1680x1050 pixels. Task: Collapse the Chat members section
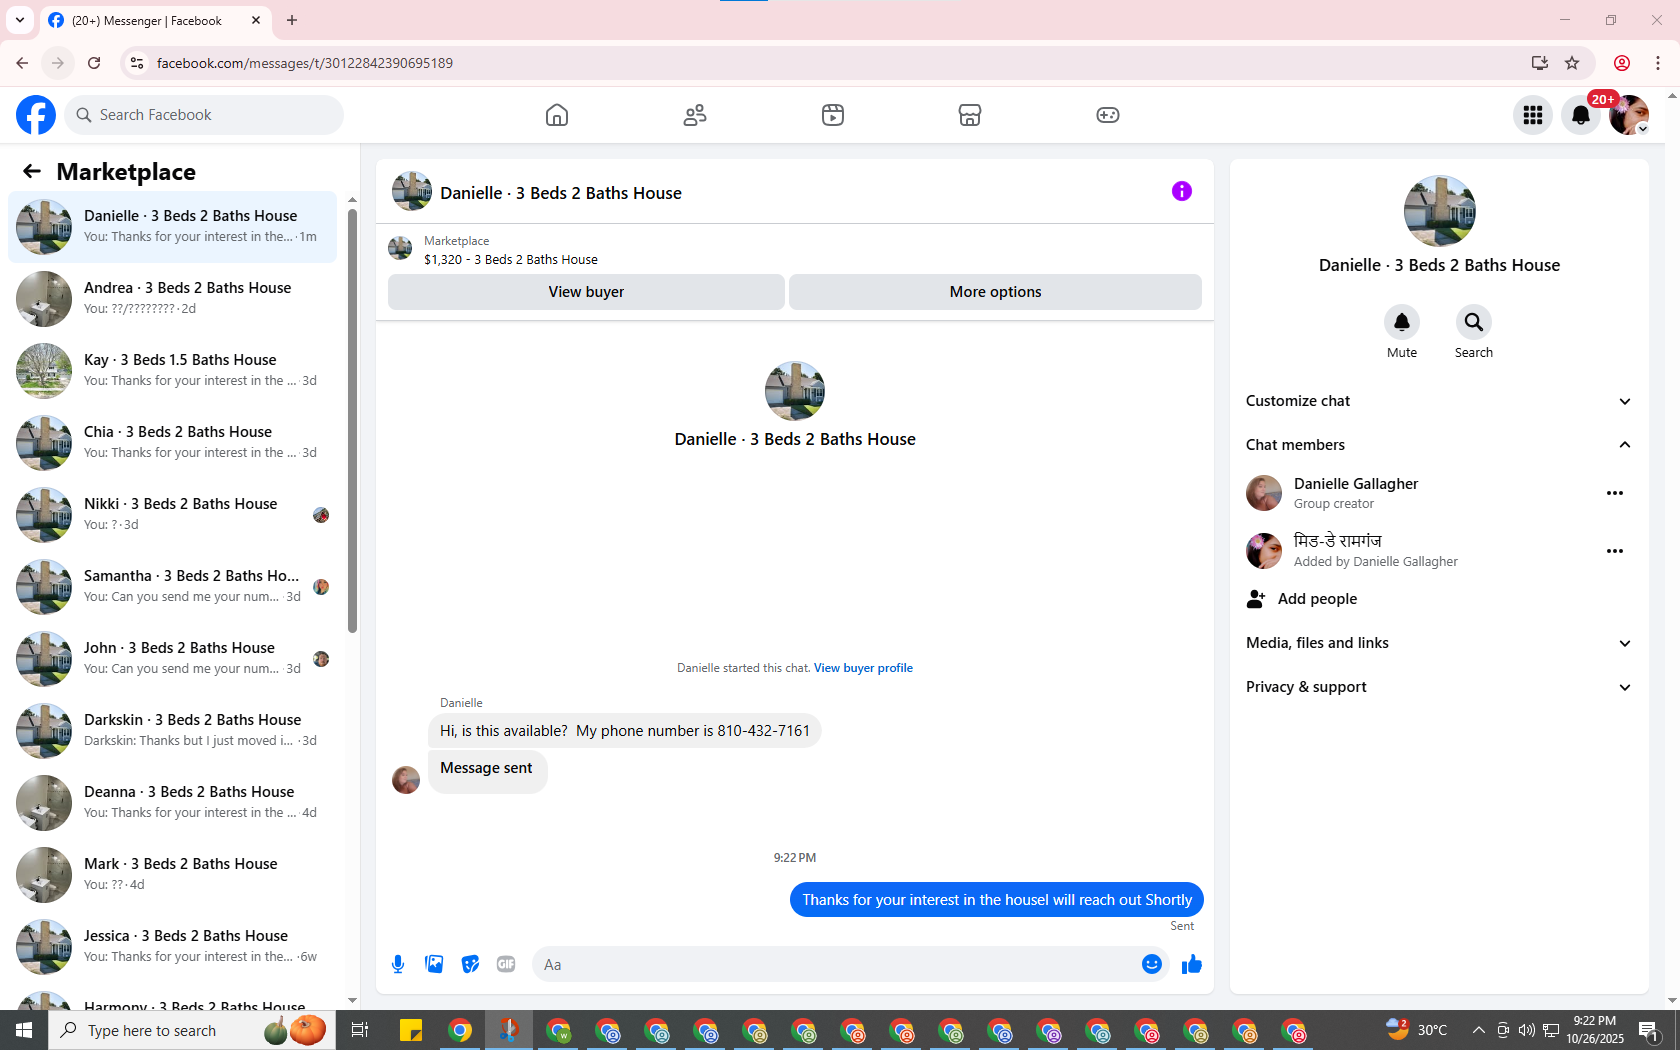tap(1439, 445)
